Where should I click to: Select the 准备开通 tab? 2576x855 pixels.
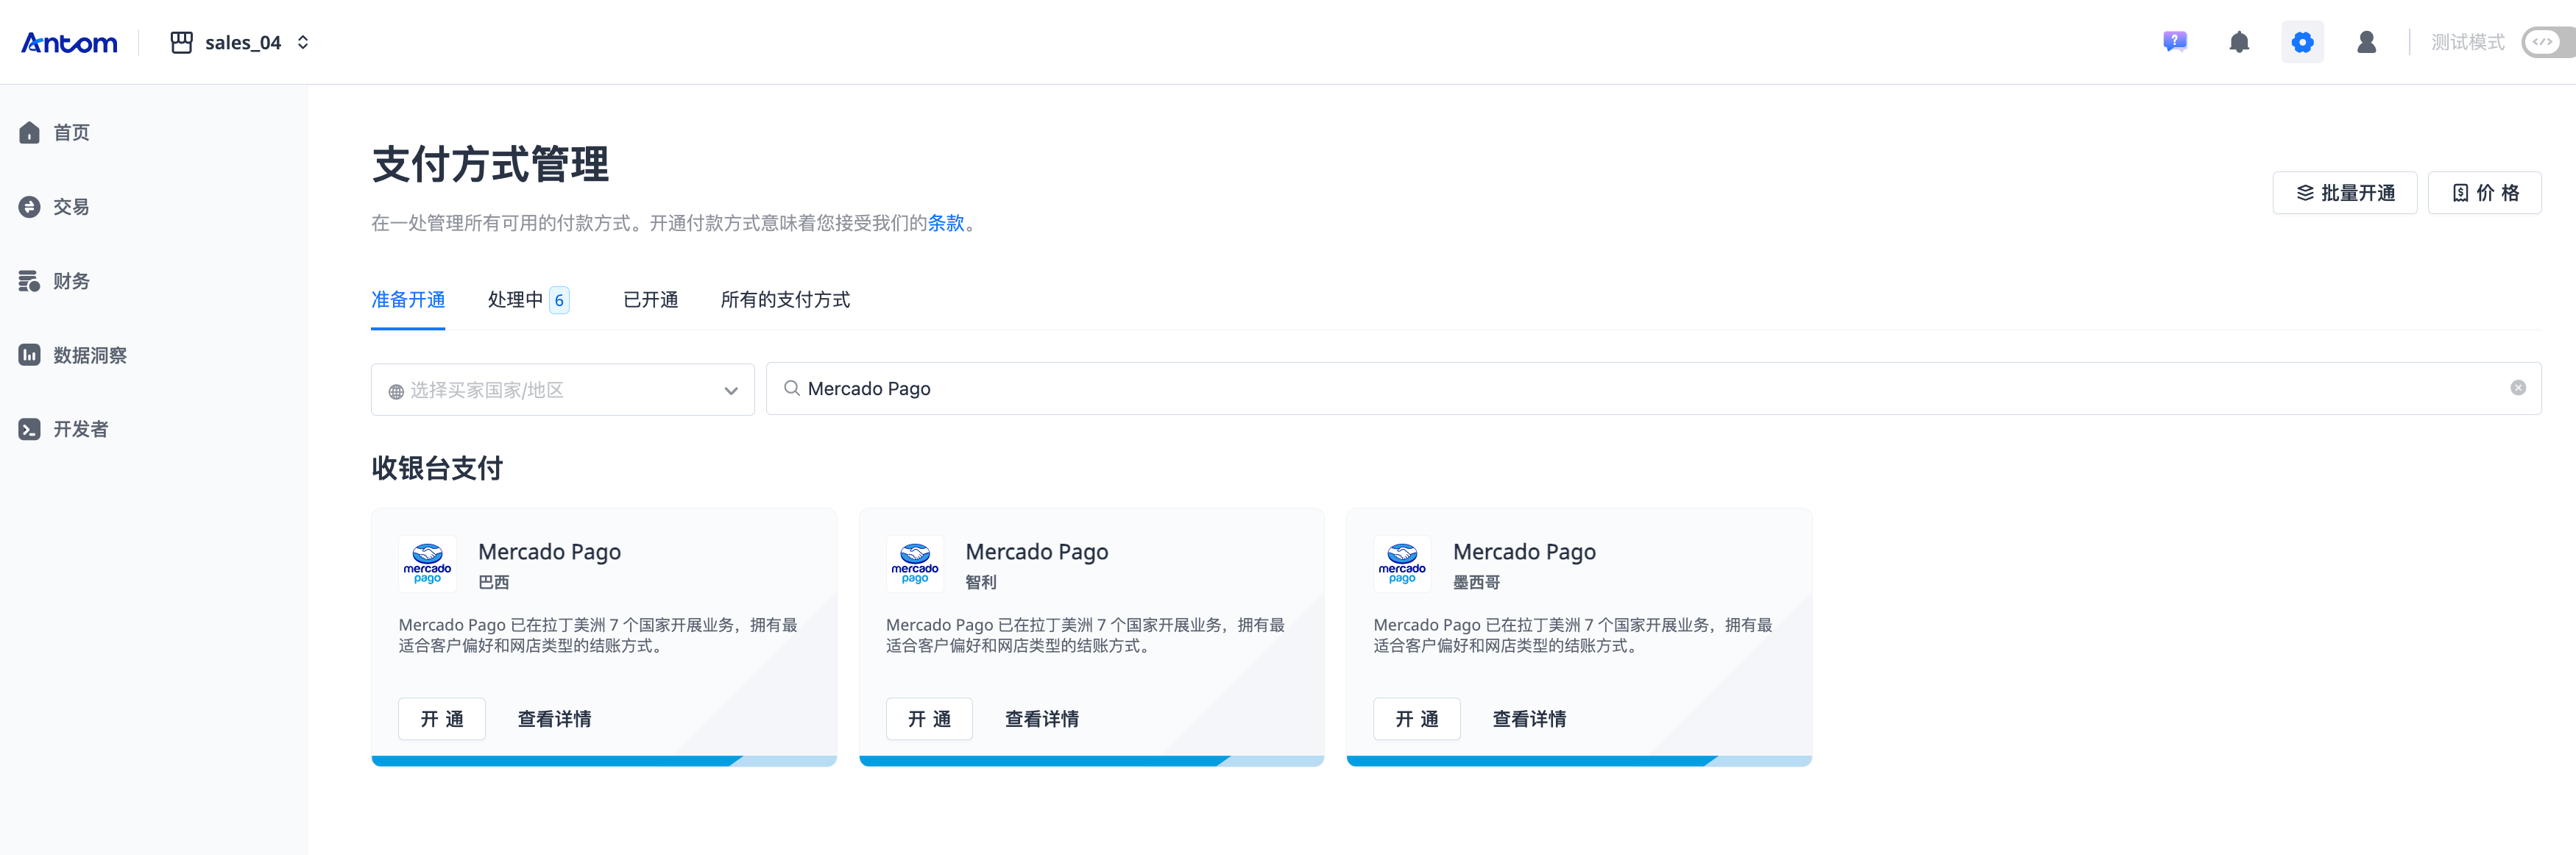[x=408, y=300]
